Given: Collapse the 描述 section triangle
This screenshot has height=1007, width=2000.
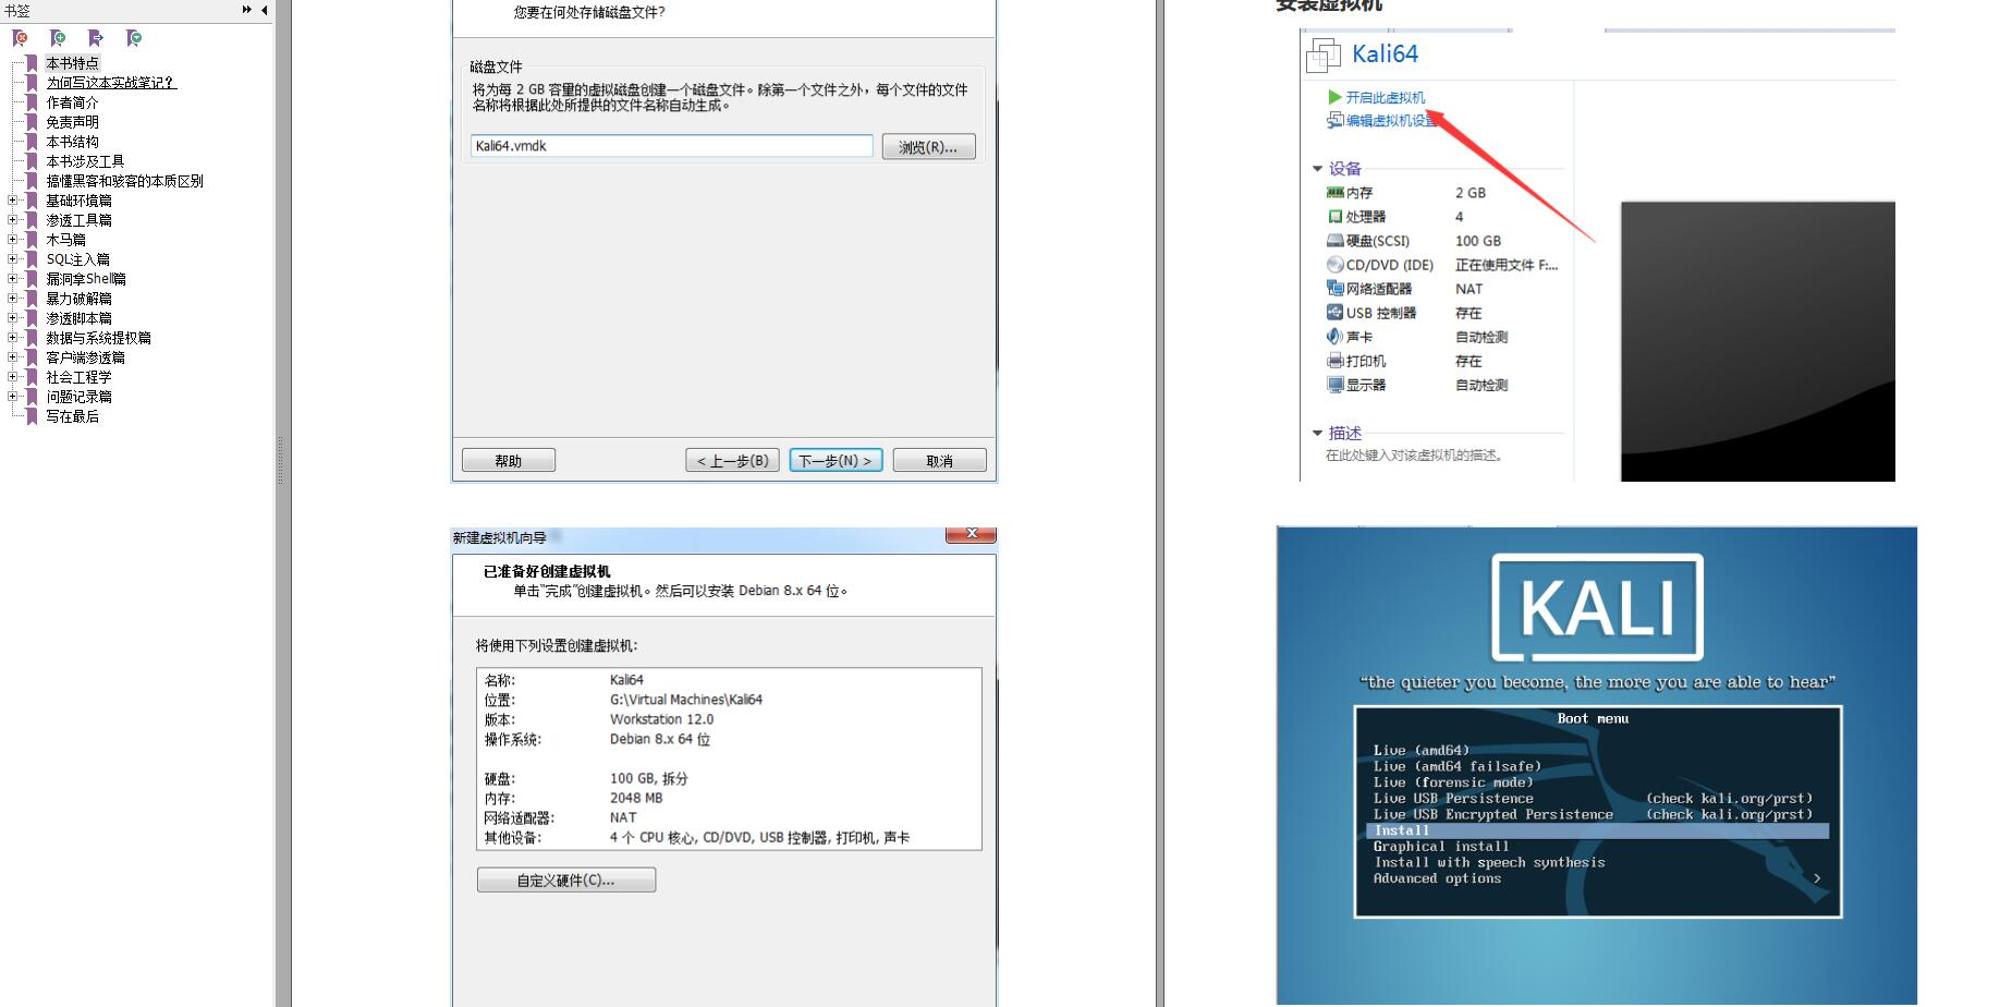Looking at the screenshot, I should pos(1317,432).
